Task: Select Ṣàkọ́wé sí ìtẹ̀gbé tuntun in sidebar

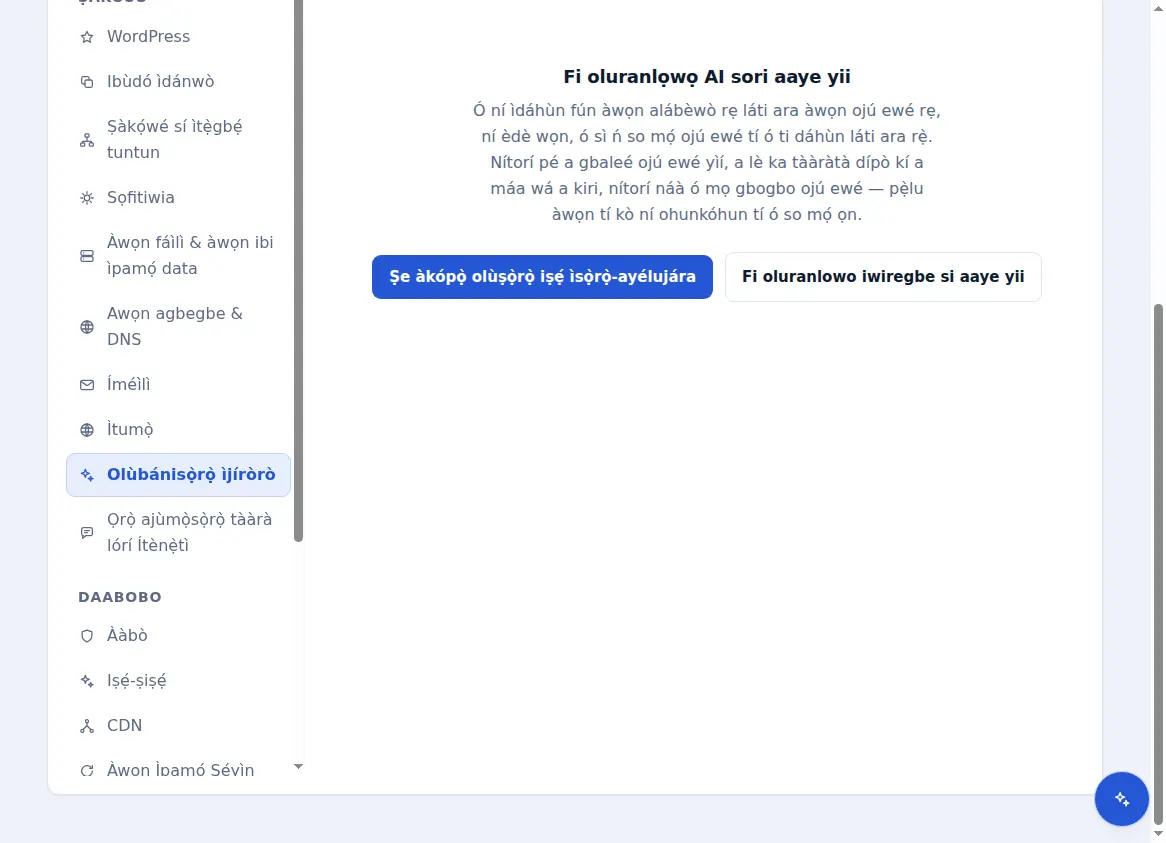Action: pyautogui.click(x=178, y=139)
